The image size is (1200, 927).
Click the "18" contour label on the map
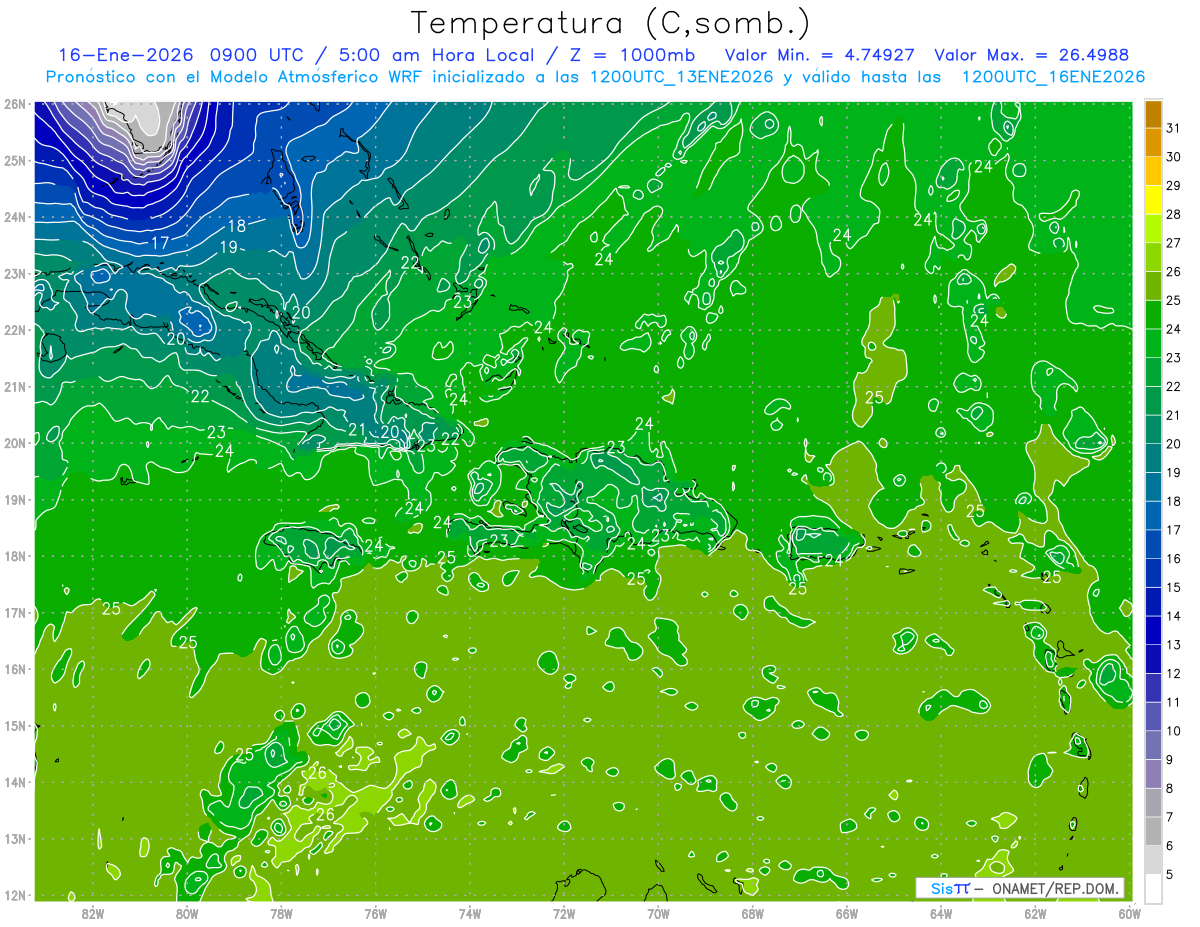point(236,226)
